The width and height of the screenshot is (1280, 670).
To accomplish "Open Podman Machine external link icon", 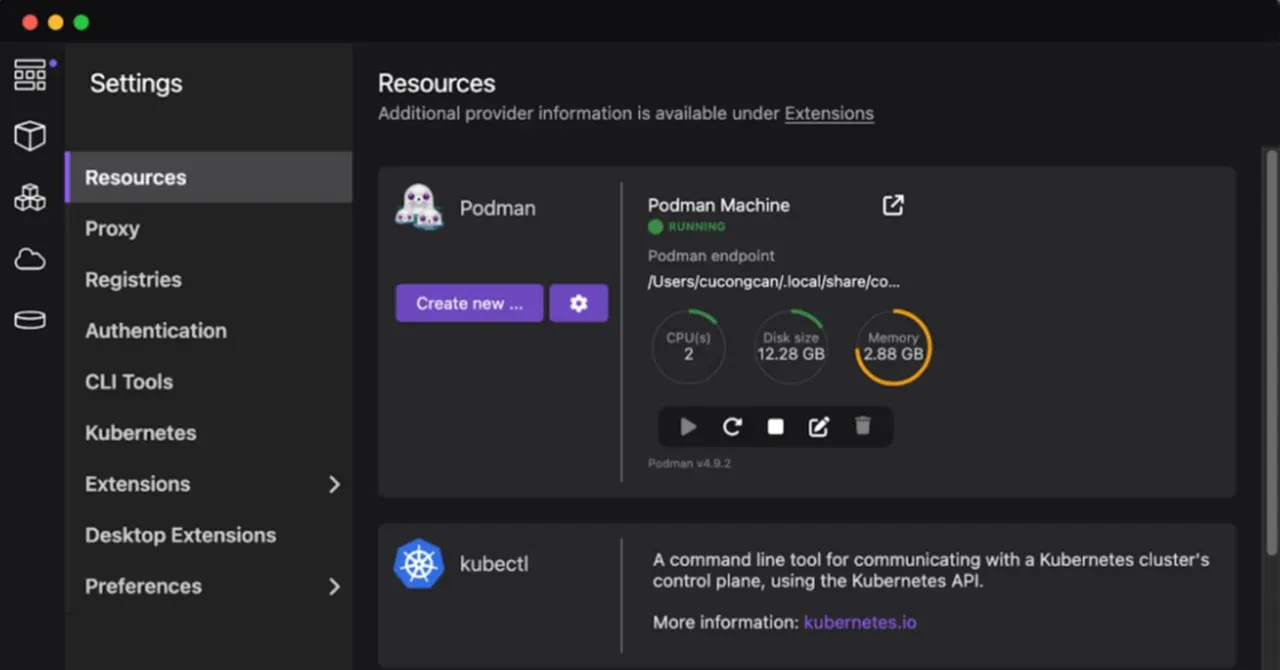I will click(893, 205).
